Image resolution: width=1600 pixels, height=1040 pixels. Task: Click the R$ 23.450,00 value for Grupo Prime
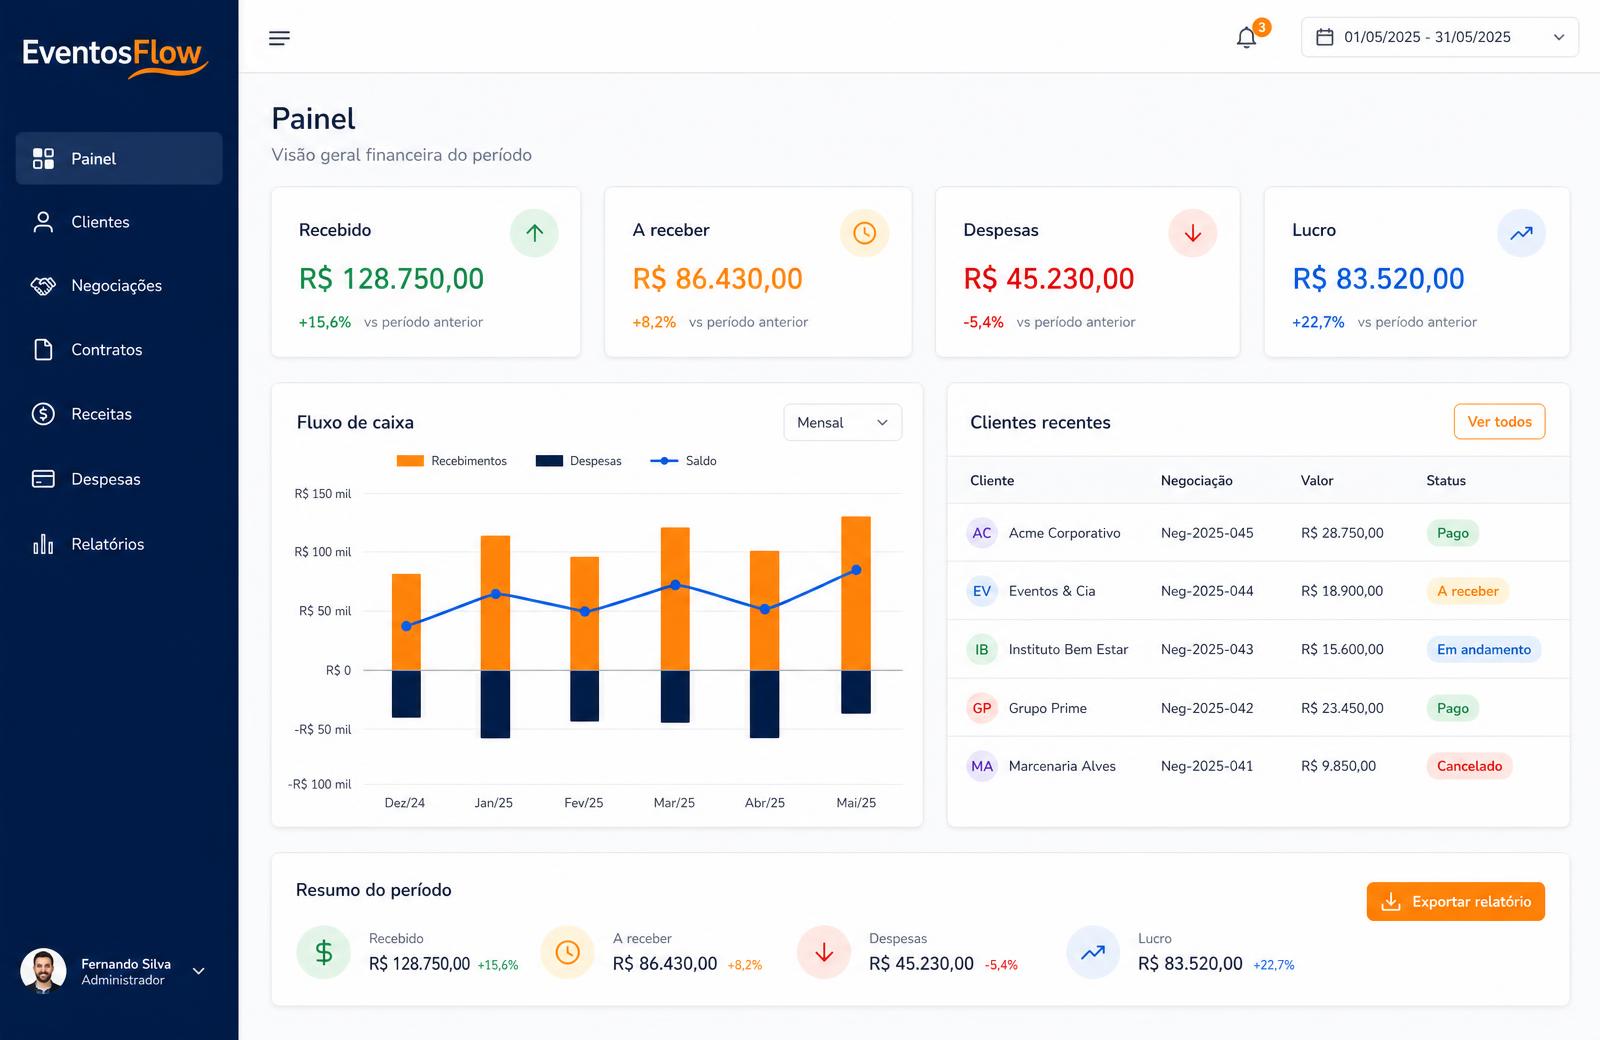(x=1342, y=708)
